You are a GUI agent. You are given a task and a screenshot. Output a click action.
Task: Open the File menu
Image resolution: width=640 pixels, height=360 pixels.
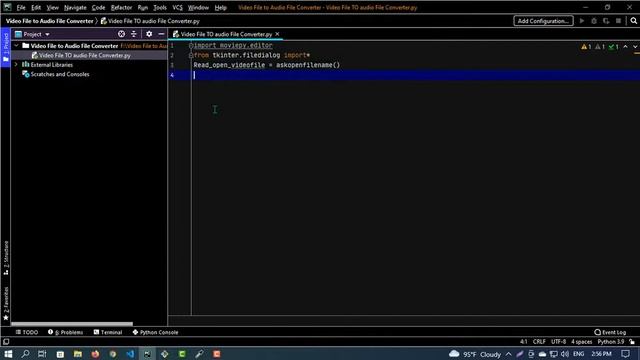[x=21, y=7]
